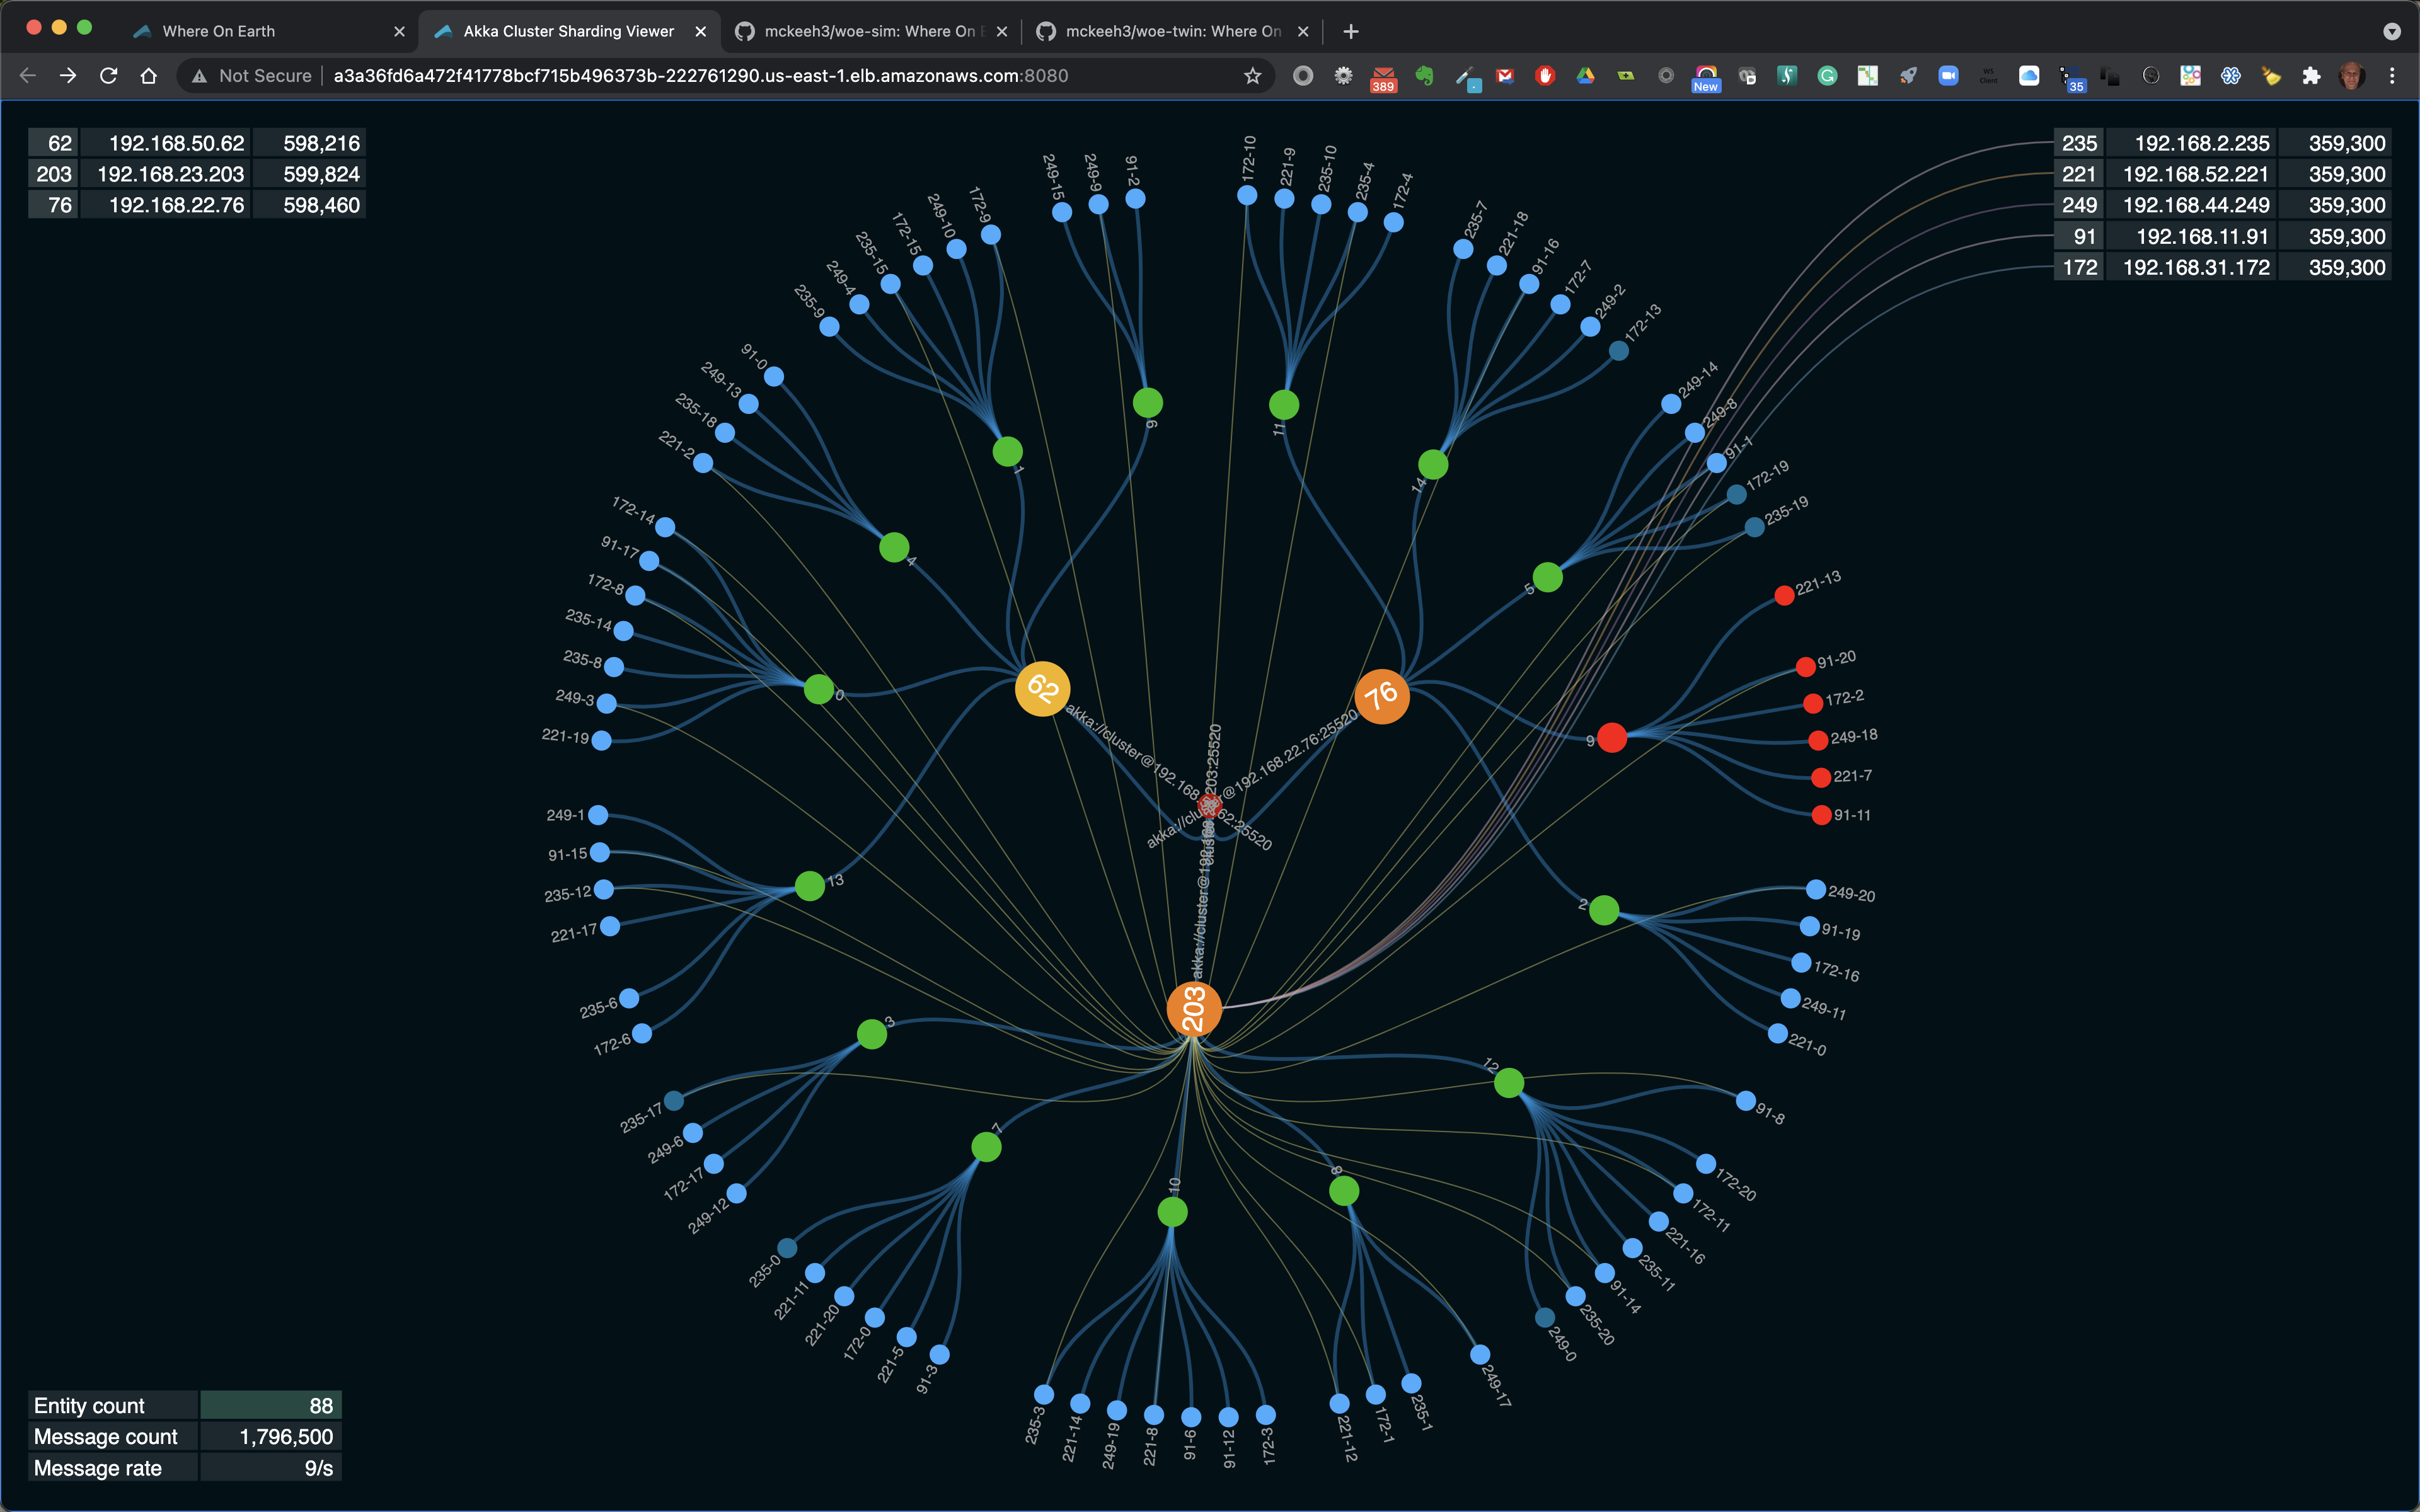Click the orange cluster node 203
Viewport: 2420px width, 1512px height.
[1194, 1009]
